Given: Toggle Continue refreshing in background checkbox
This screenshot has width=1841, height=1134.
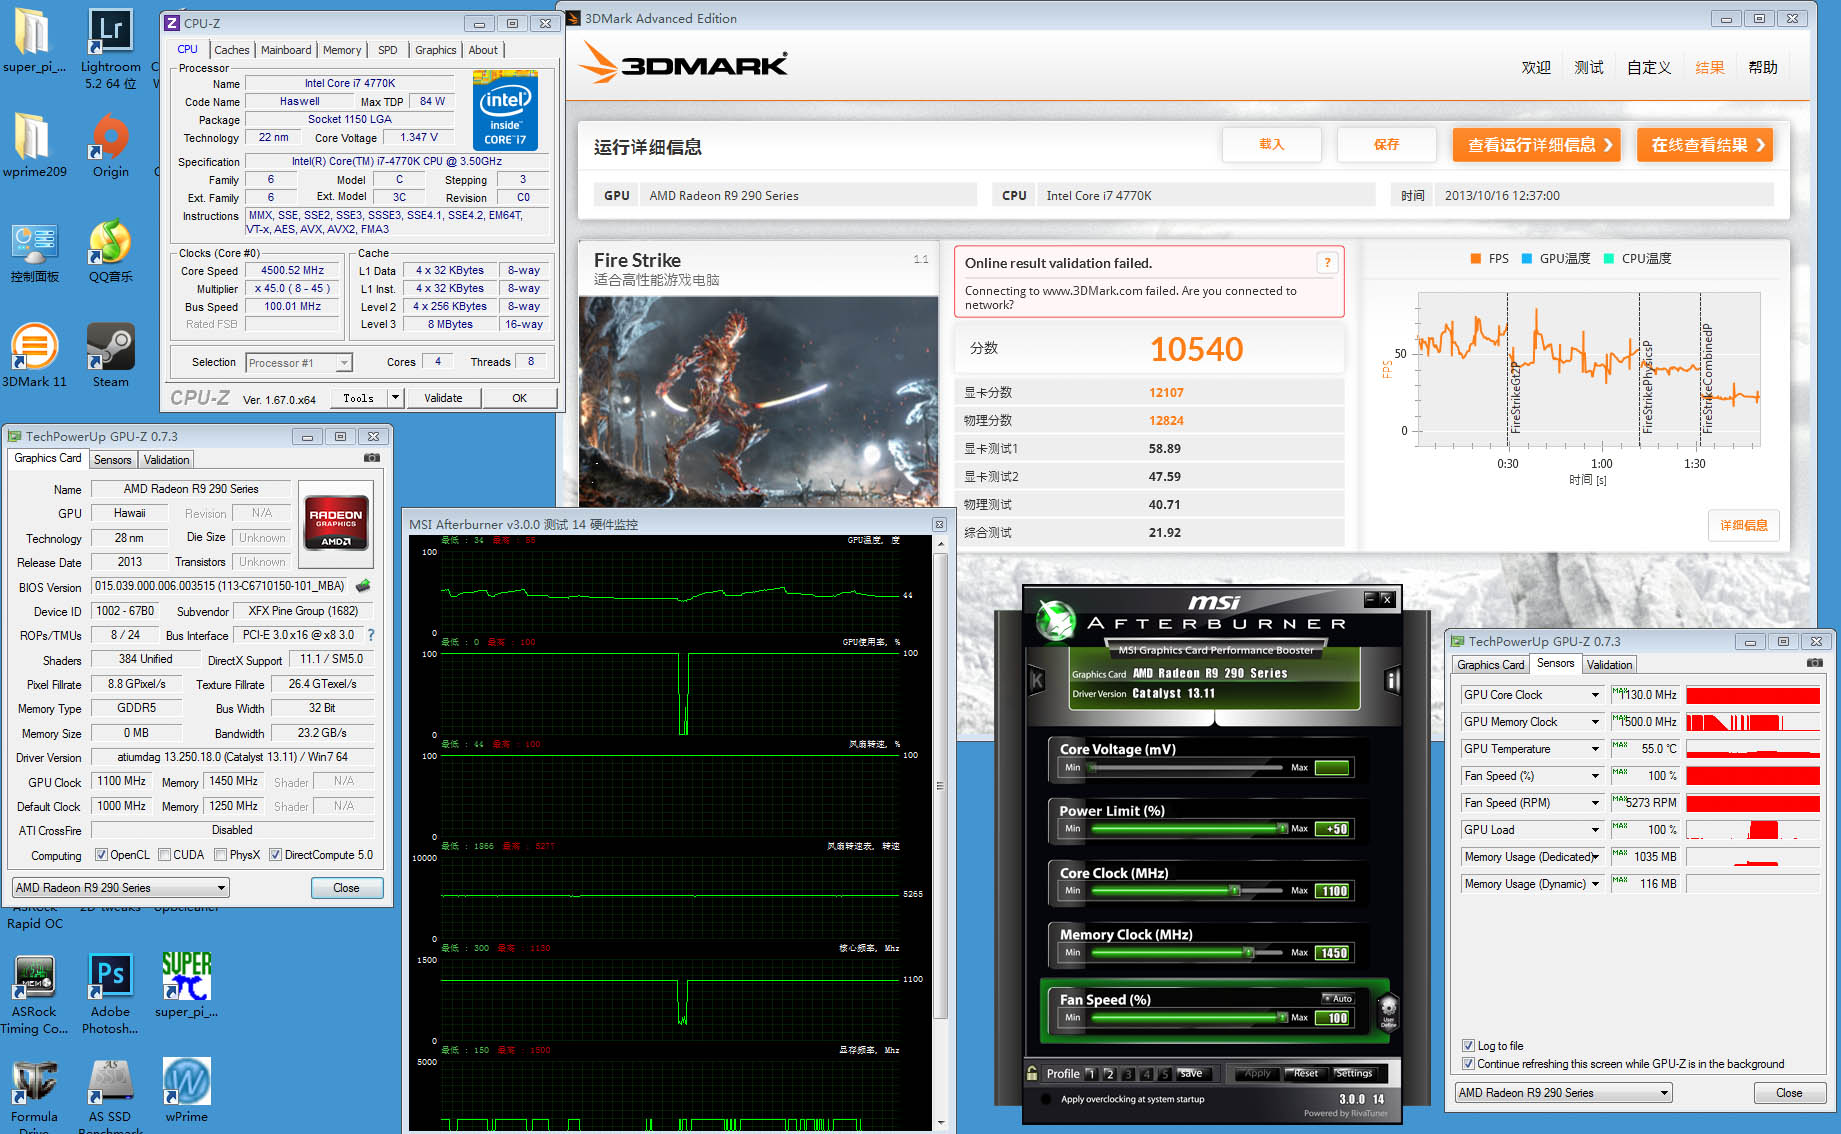Looking at the screenshot, I should click(1468, 1064).
